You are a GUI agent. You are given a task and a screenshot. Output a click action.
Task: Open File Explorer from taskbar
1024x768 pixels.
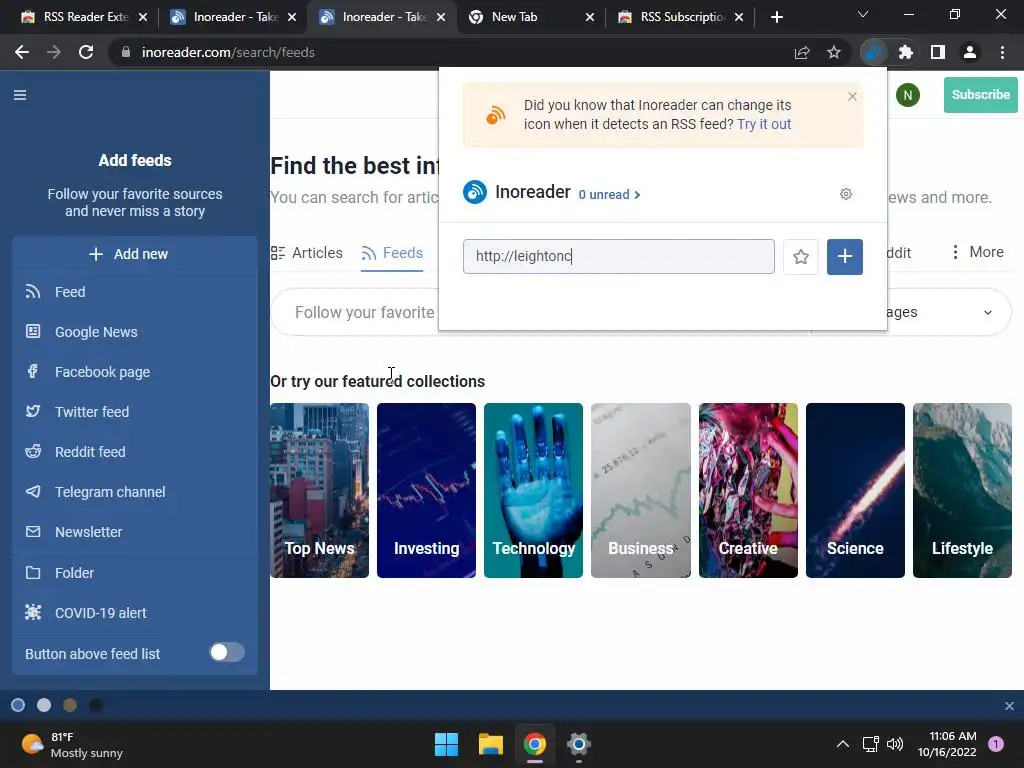(490, 744)
